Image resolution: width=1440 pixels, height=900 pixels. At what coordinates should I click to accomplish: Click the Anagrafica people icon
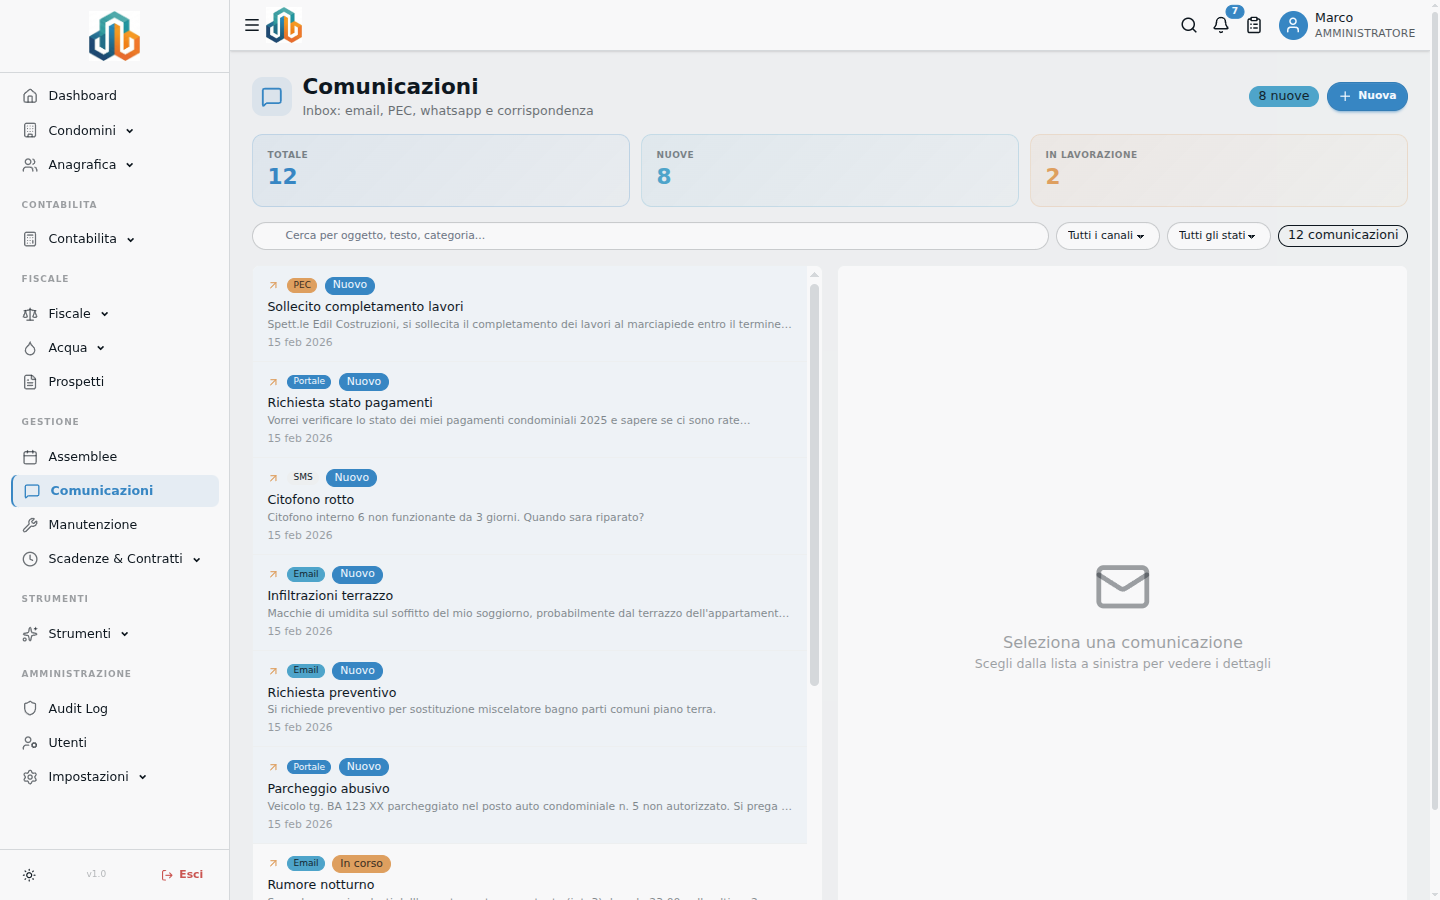(30, 165)
